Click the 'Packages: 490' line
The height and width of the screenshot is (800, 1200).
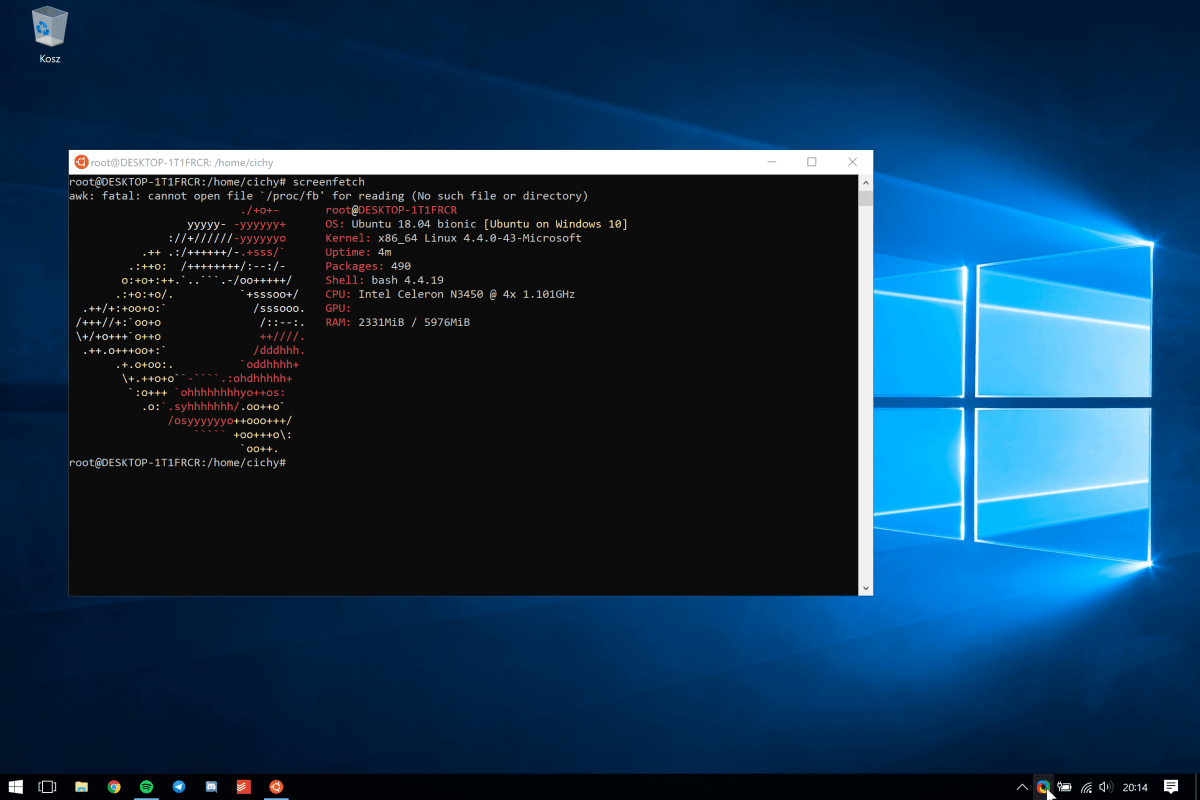(x=368, y=267)
